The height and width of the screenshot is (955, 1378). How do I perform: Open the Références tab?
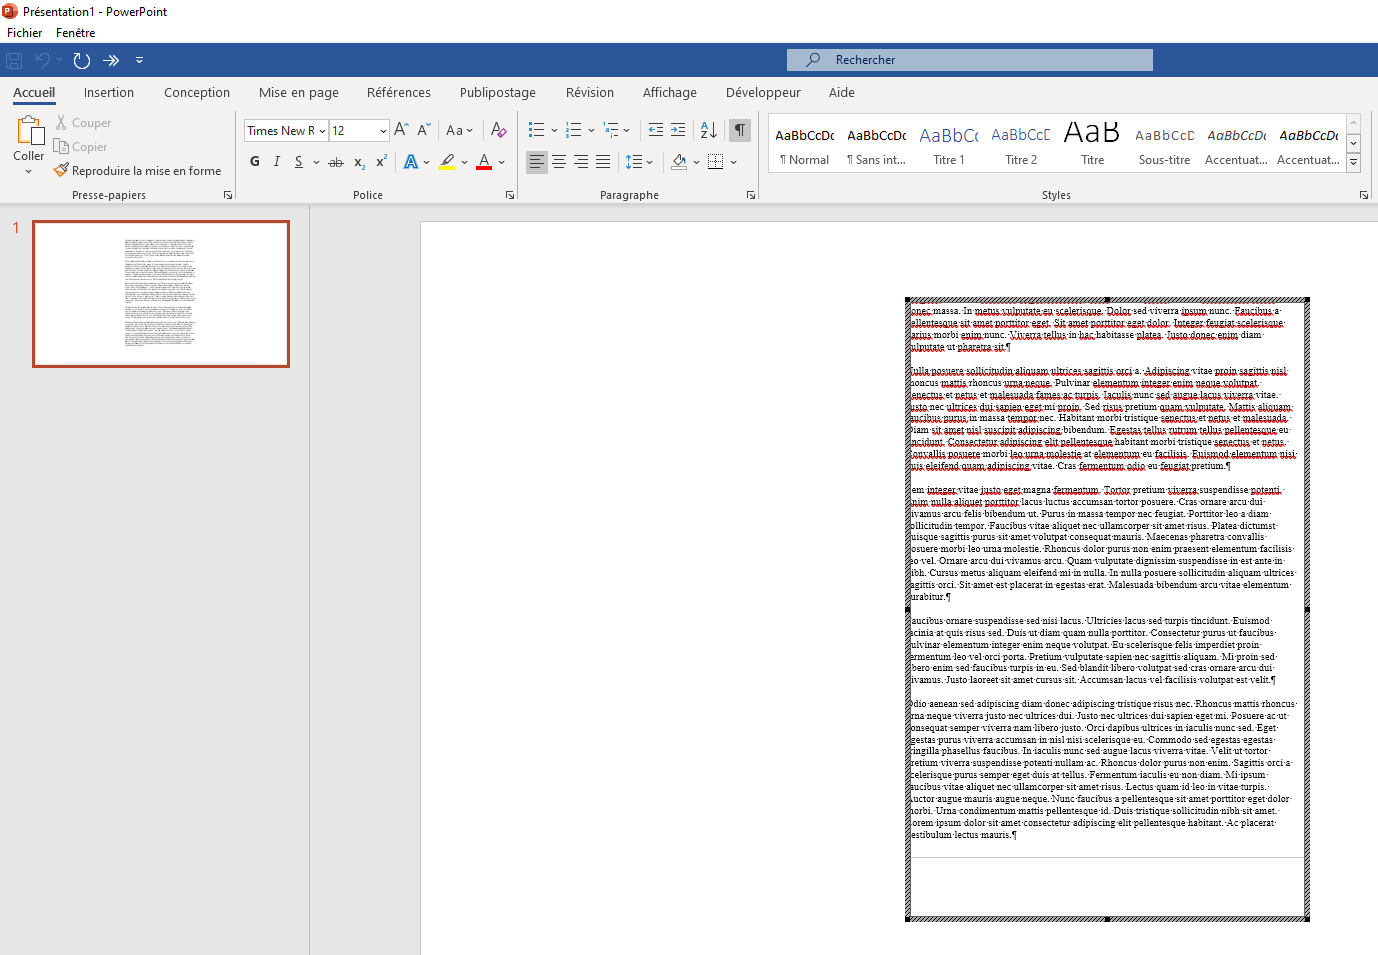coord(399,92)
